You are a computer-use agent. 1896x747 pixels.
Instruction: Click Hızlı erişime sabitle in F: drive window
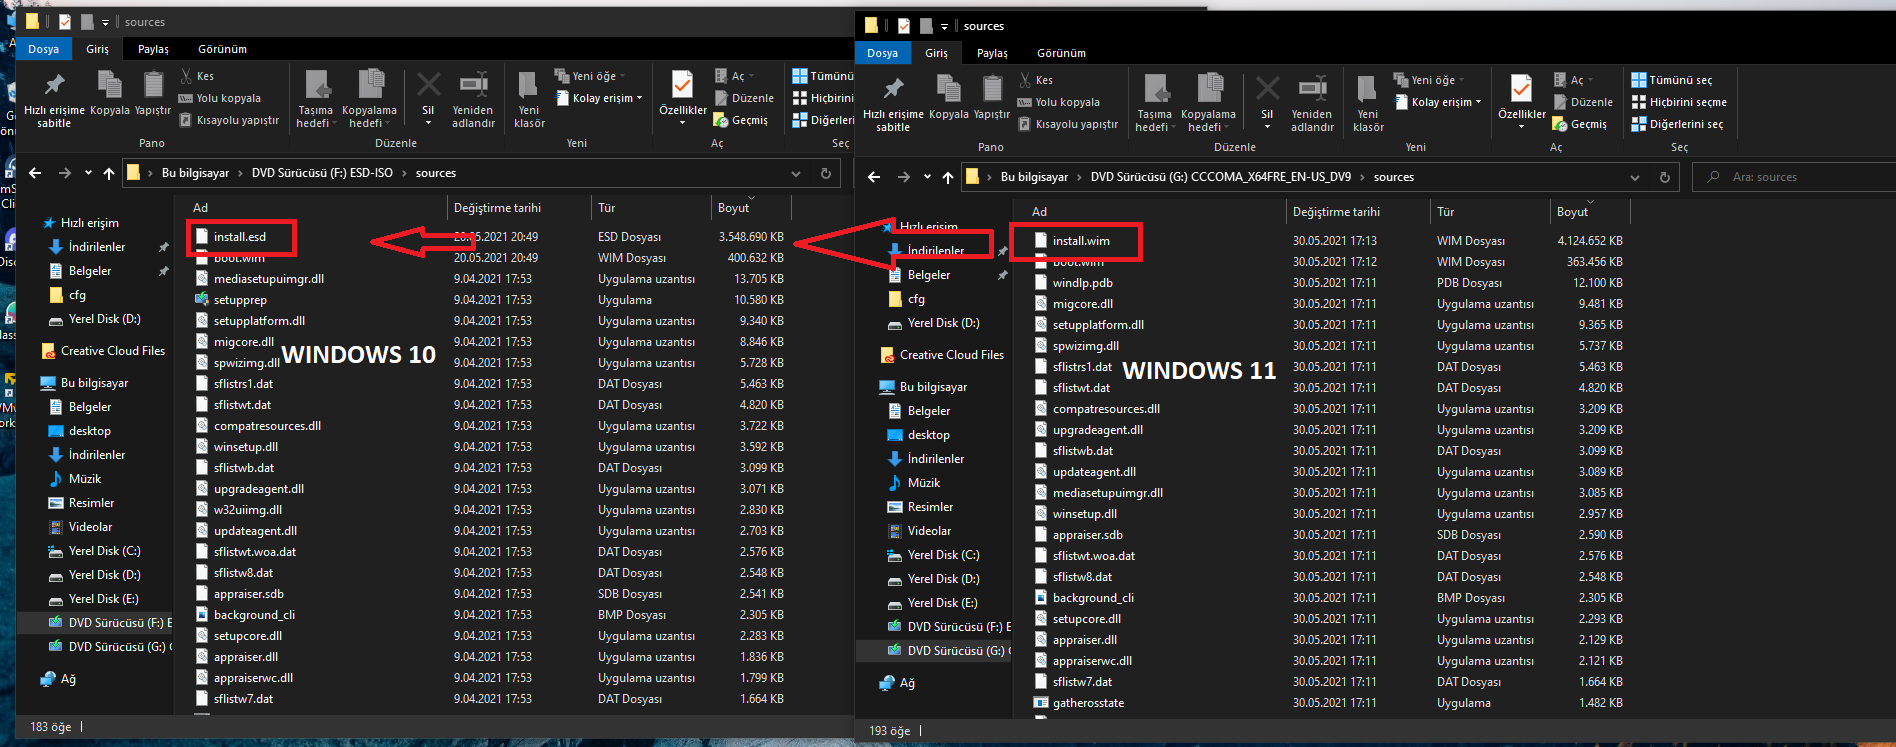[54, 100]
